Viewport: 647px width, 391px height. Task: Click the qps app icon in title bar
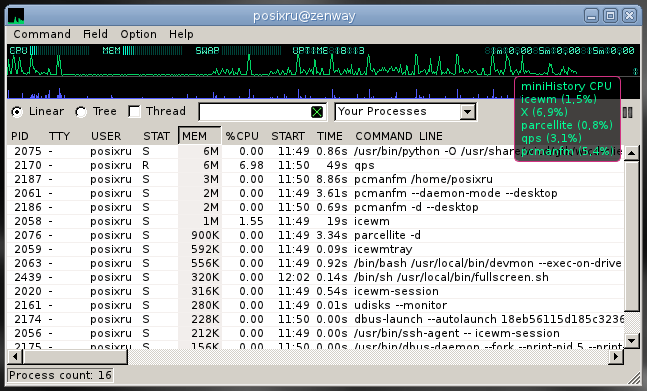[x=16, y=16]
